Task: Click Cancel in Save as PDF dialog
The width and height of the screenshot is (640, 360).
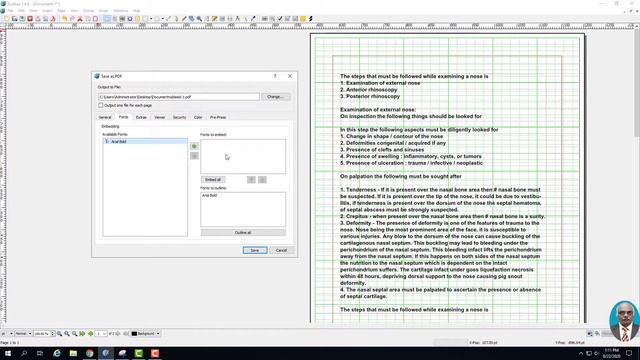Action: tap(281, 250)
